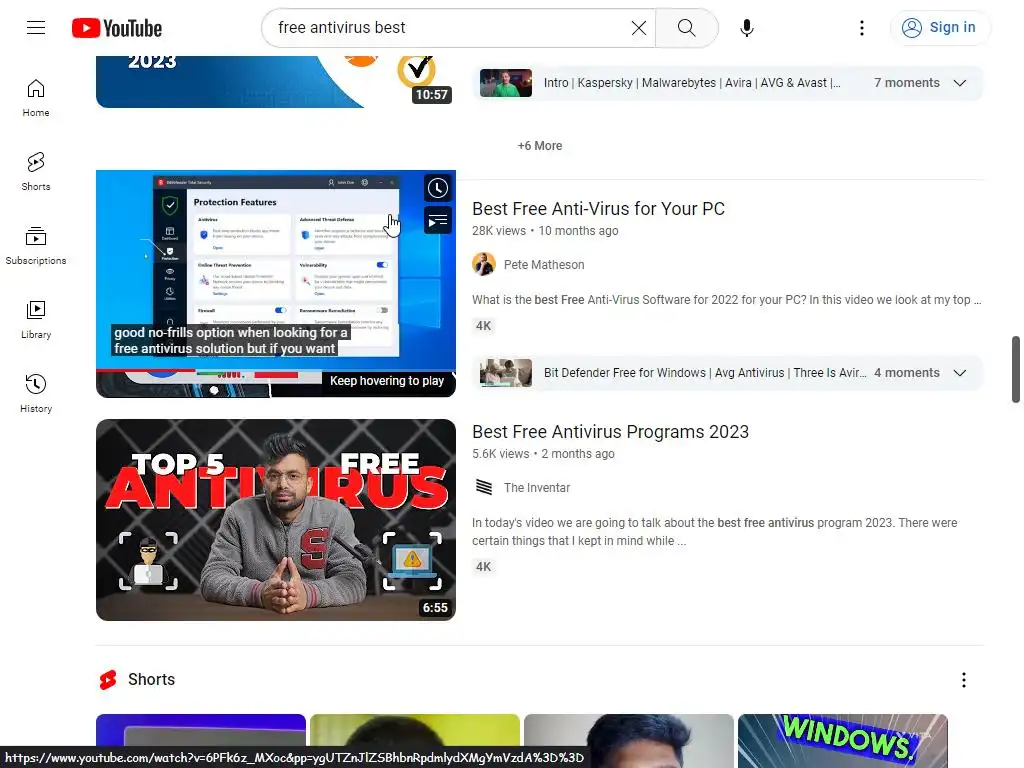Viewport: 1024px width, 768px height.
Task: Open History in the sidebar
Action: pos(36,394)
